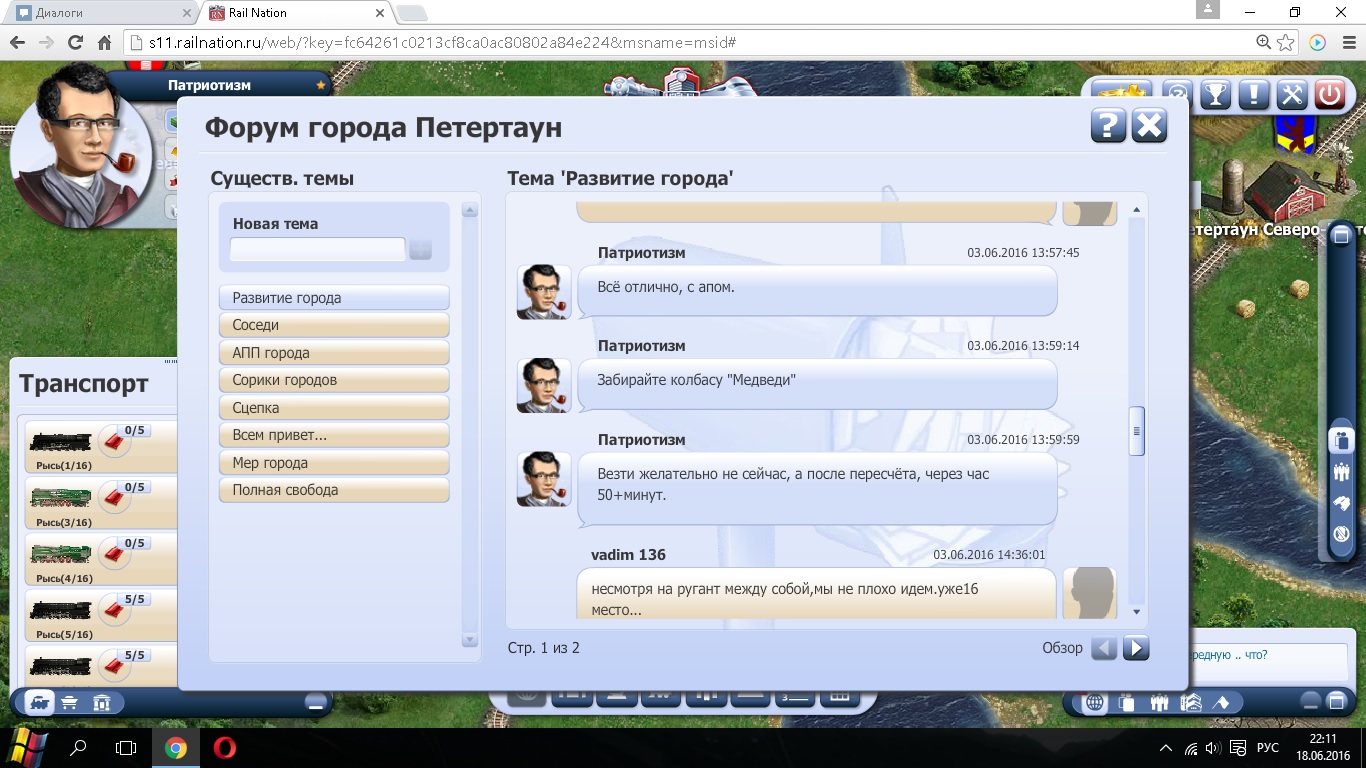The height and width of the screenshot is (768, 1366).
Task: Open the Полная свобода forum topic
Action: [334, 490]
